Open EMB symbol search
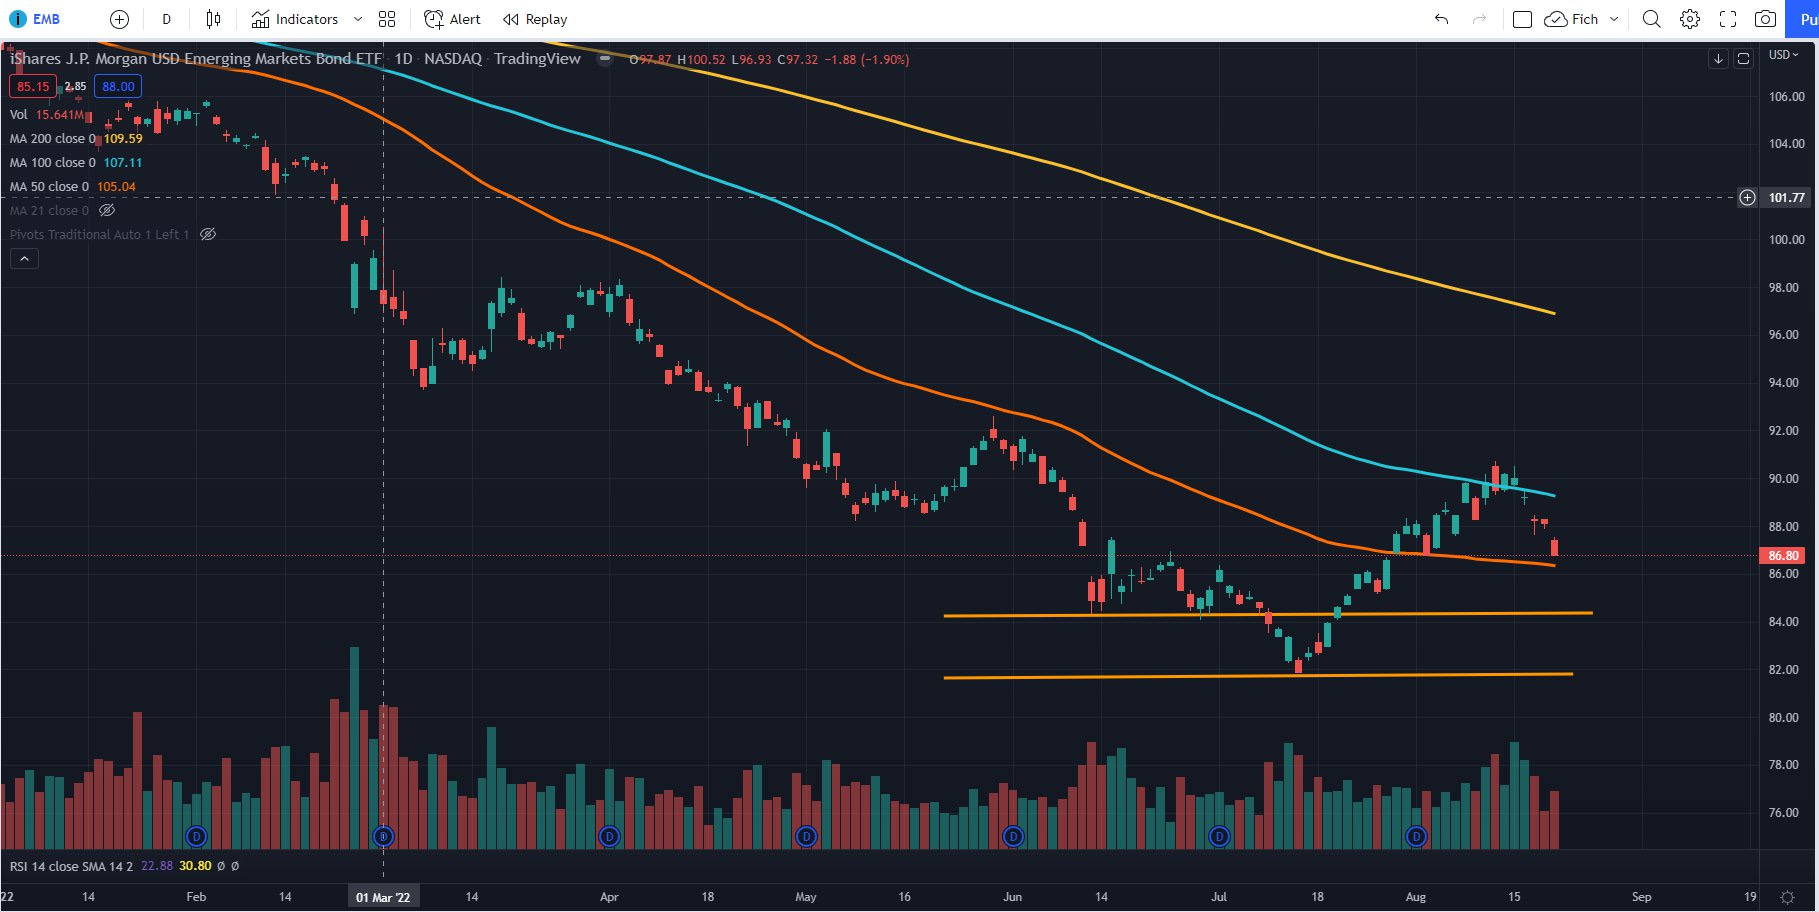This screenshot has width=1819, height=912. [36, 19]
